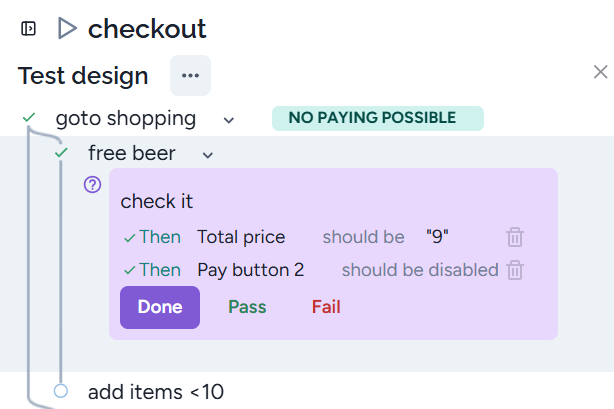Click the question mark icon beside check it
The image size is (614, 409).
(93, 184)
